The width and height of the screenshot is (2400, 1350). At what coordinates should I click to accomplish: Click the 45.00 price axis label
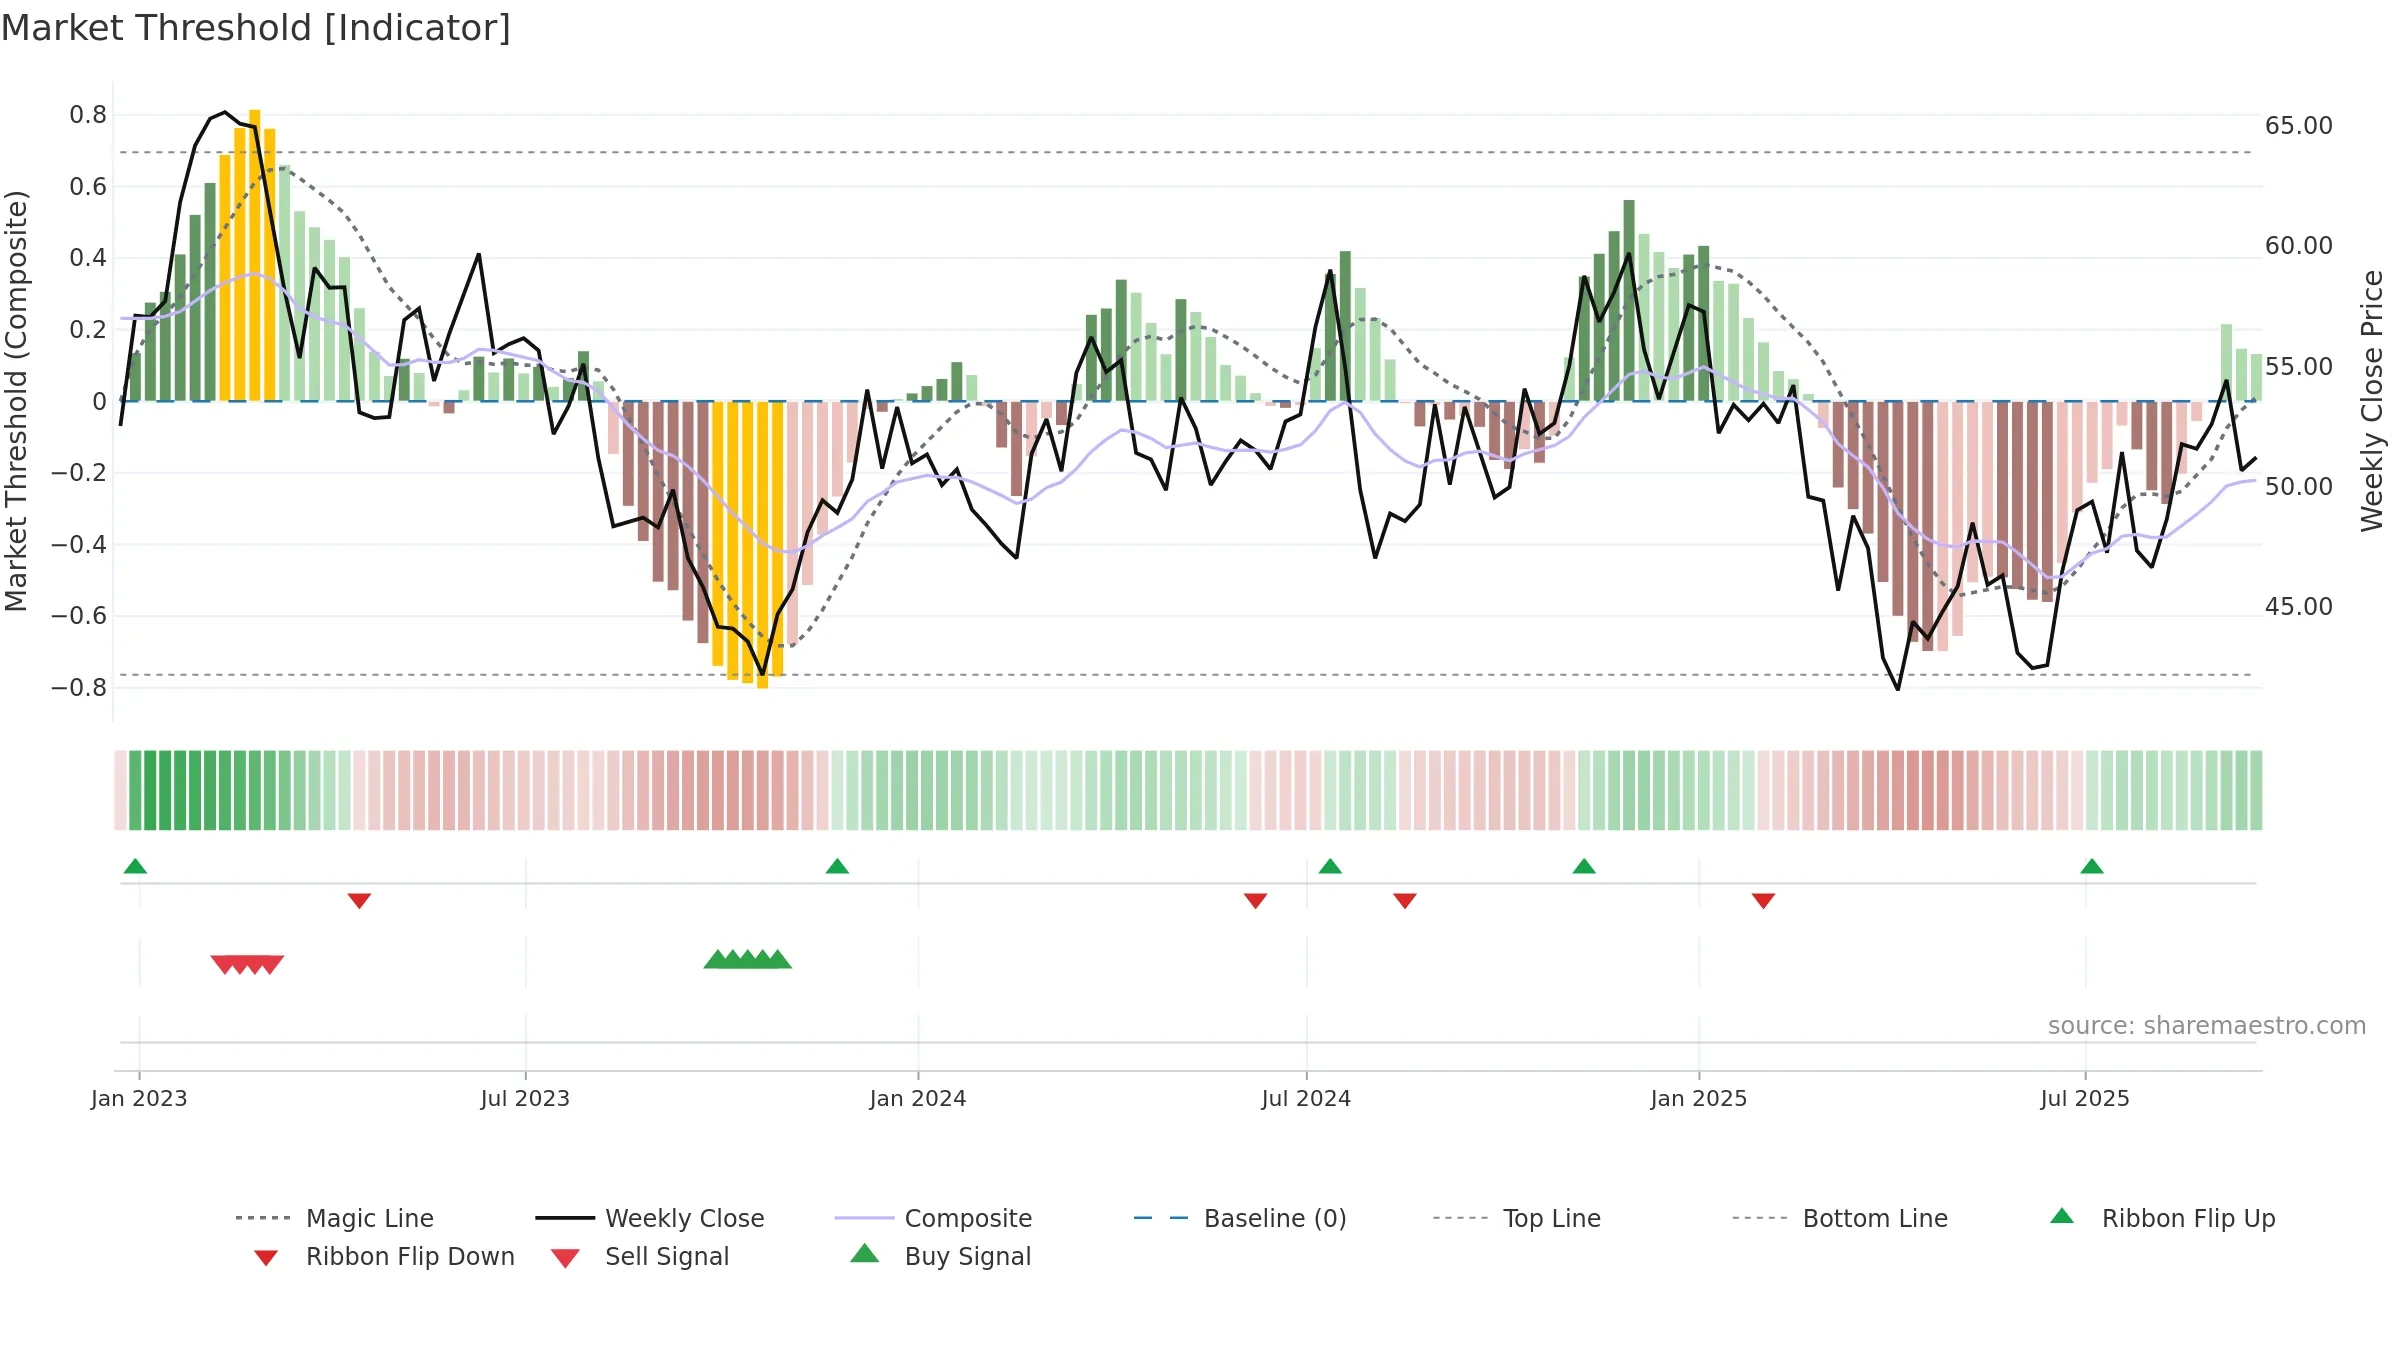pos(2299,607)
